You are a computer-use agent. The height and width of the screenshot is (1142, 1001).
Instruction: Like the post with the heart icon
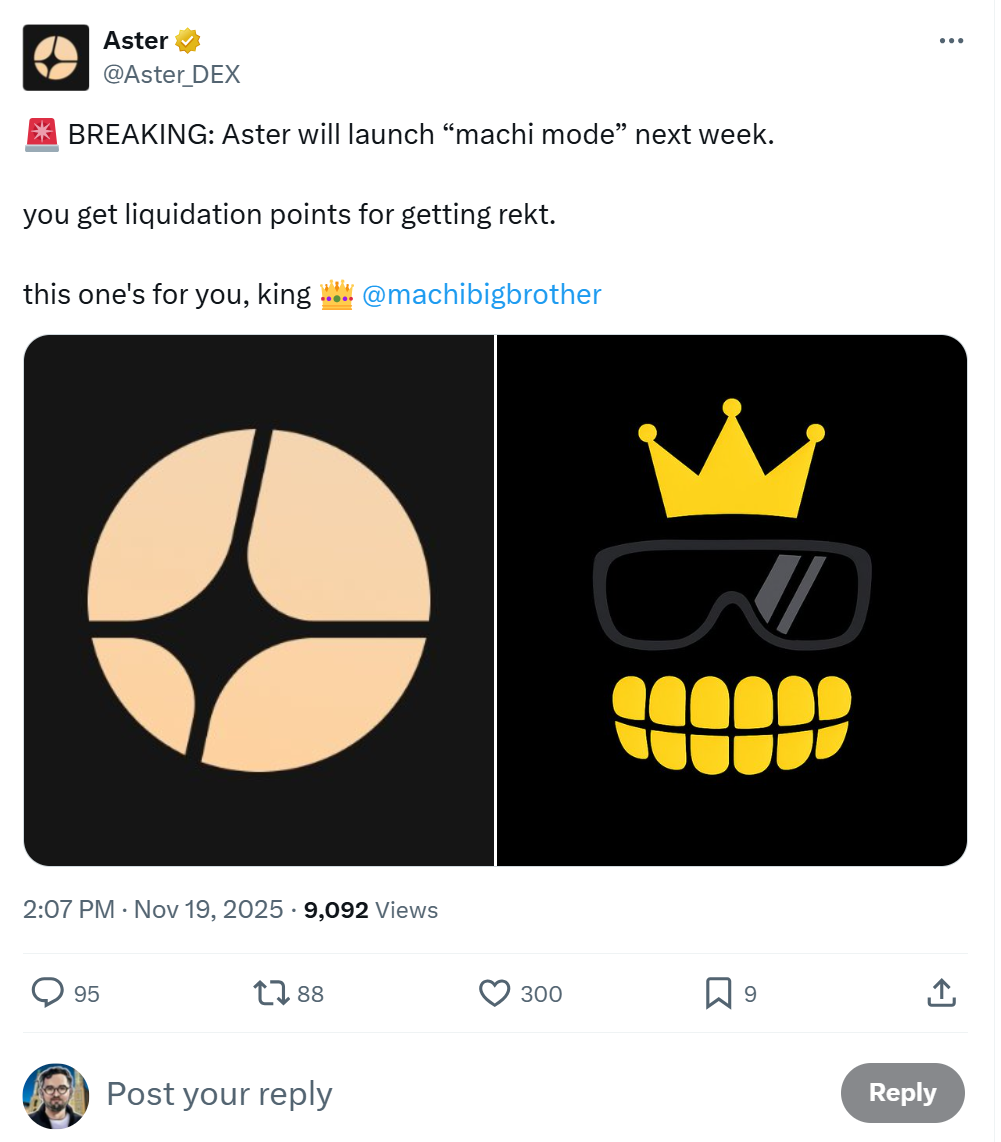click(x=495, y=993)
